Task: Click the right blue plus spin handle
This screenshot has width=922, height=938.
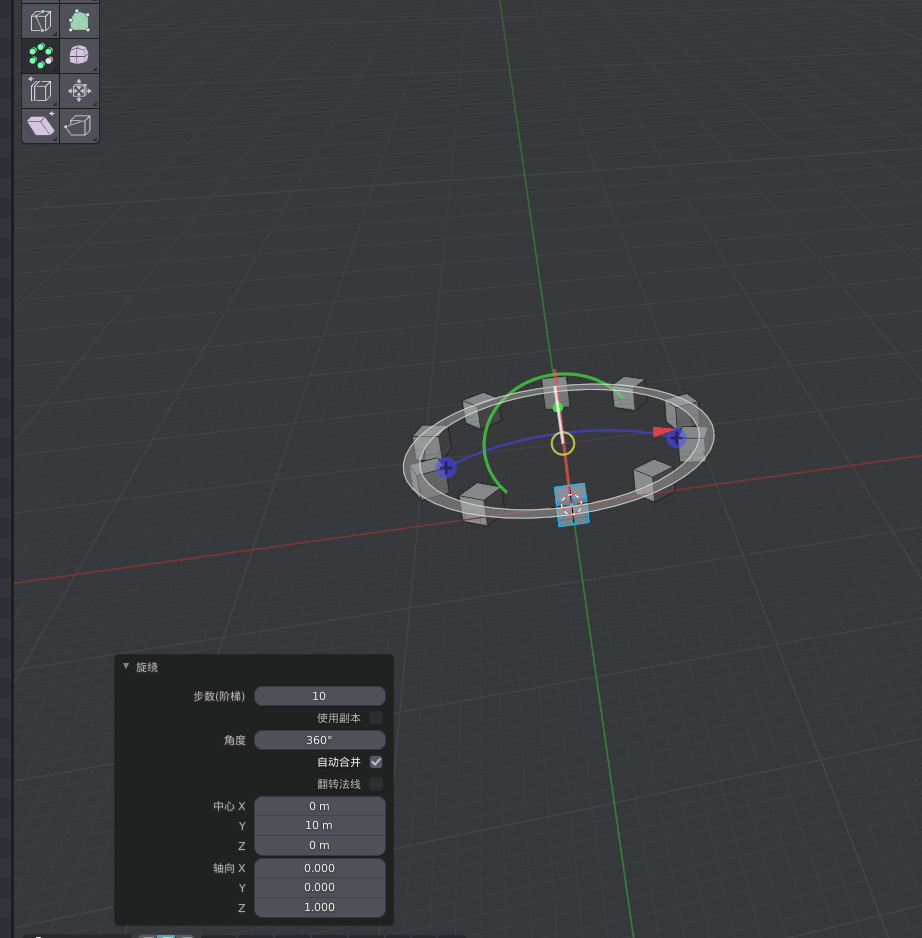Action: [676, 438]
